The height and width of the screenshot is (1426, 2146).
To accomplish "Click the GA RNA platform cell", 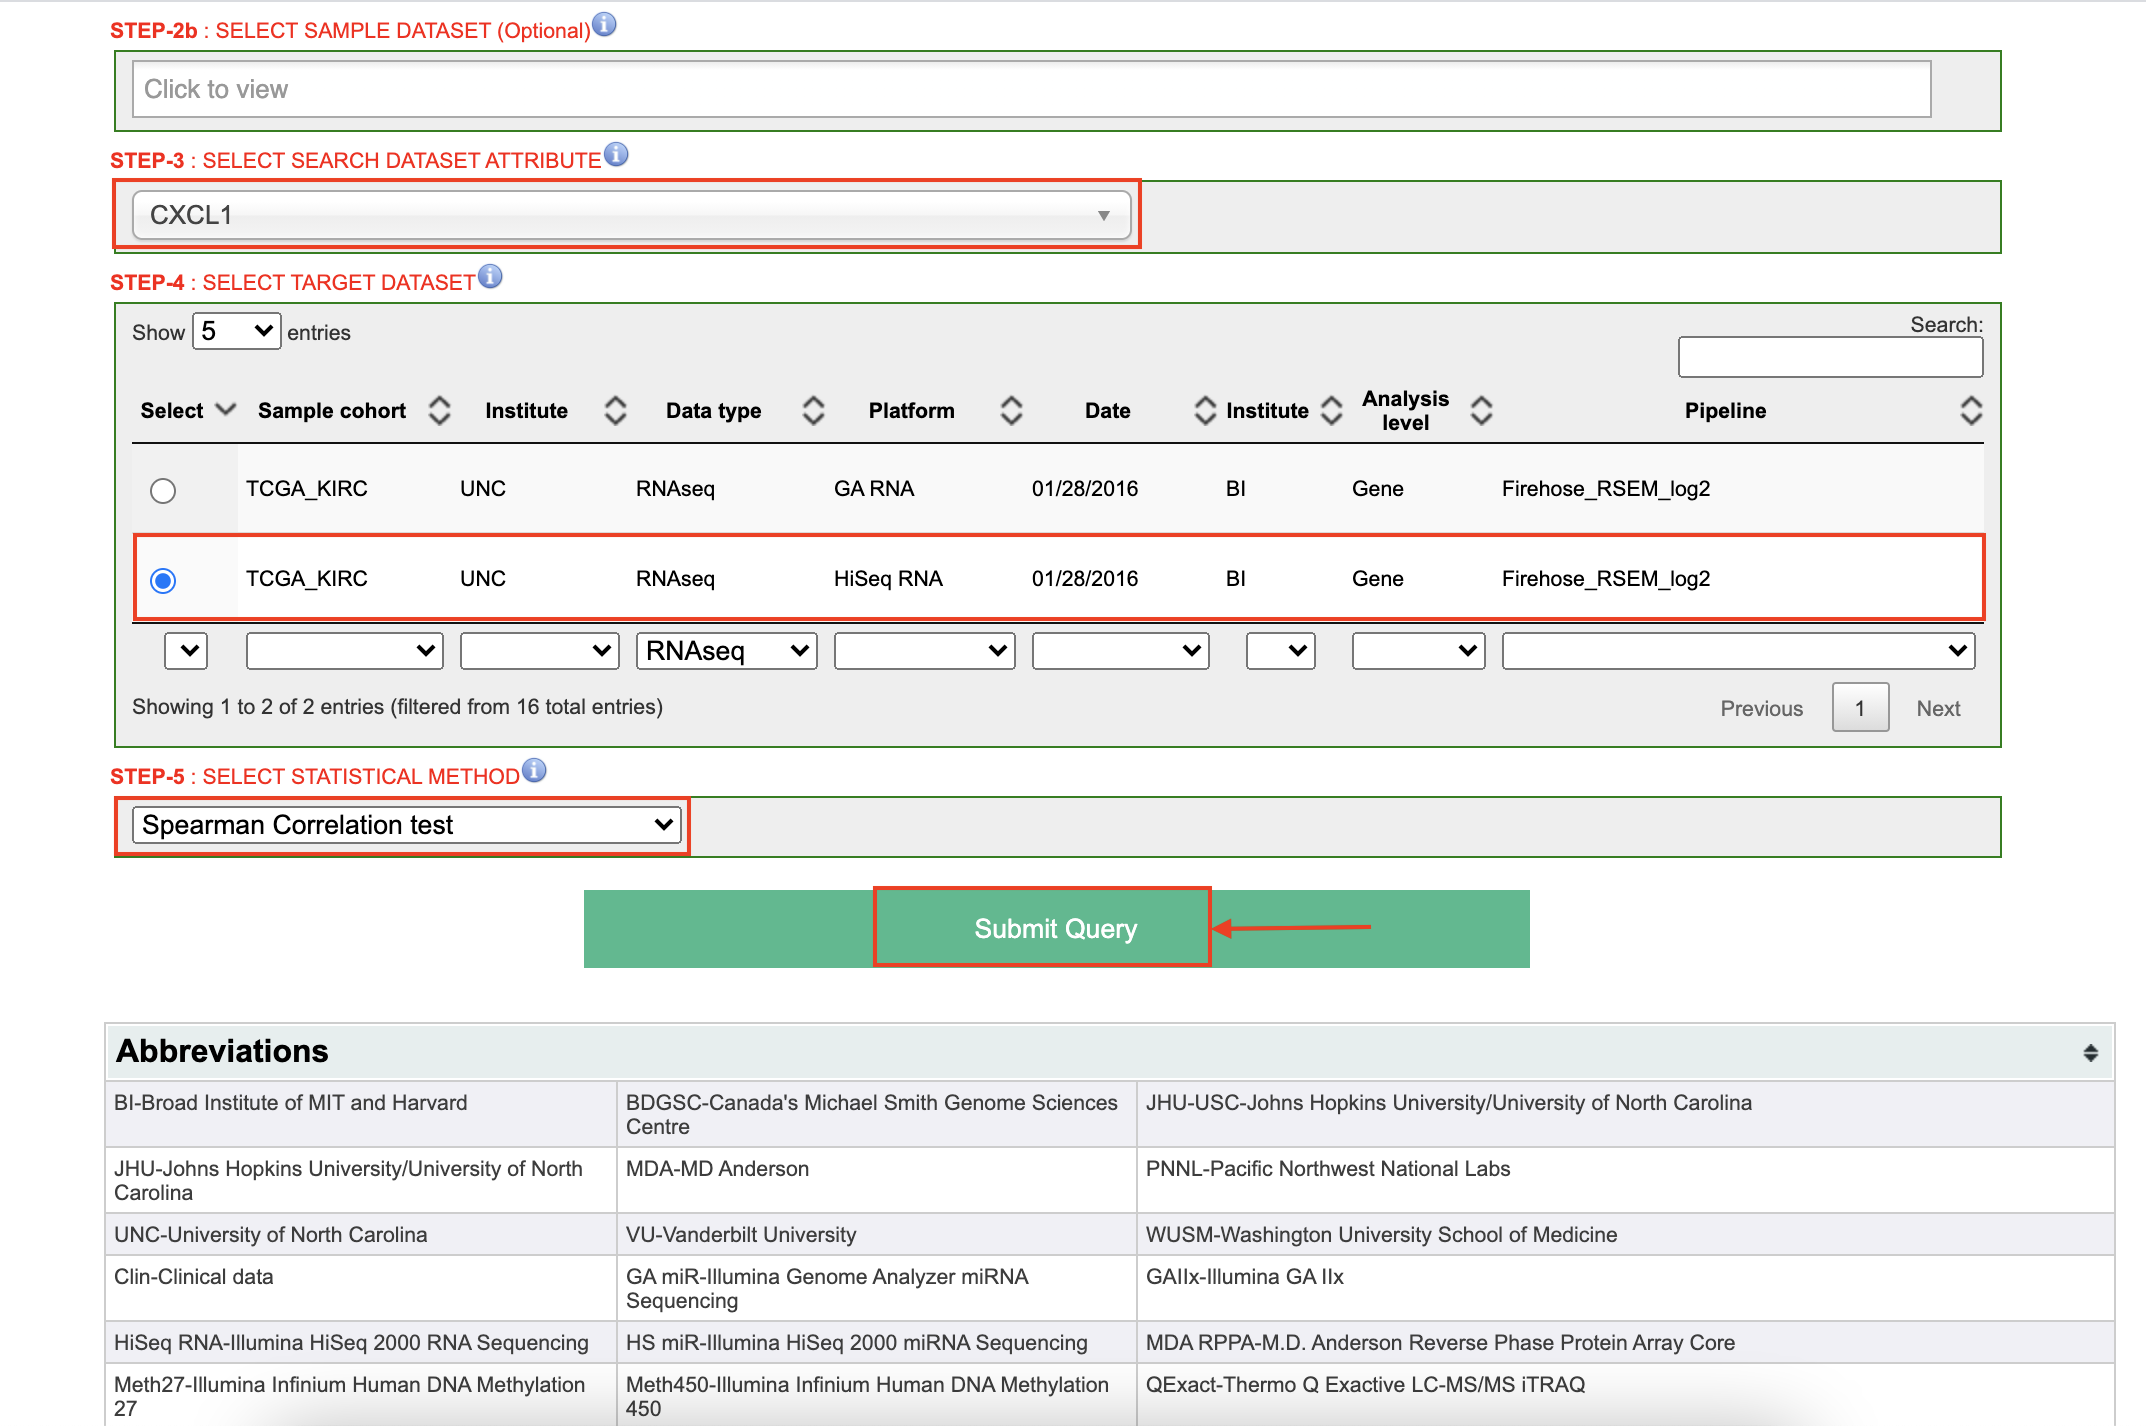I will click(x=874, y=489).
